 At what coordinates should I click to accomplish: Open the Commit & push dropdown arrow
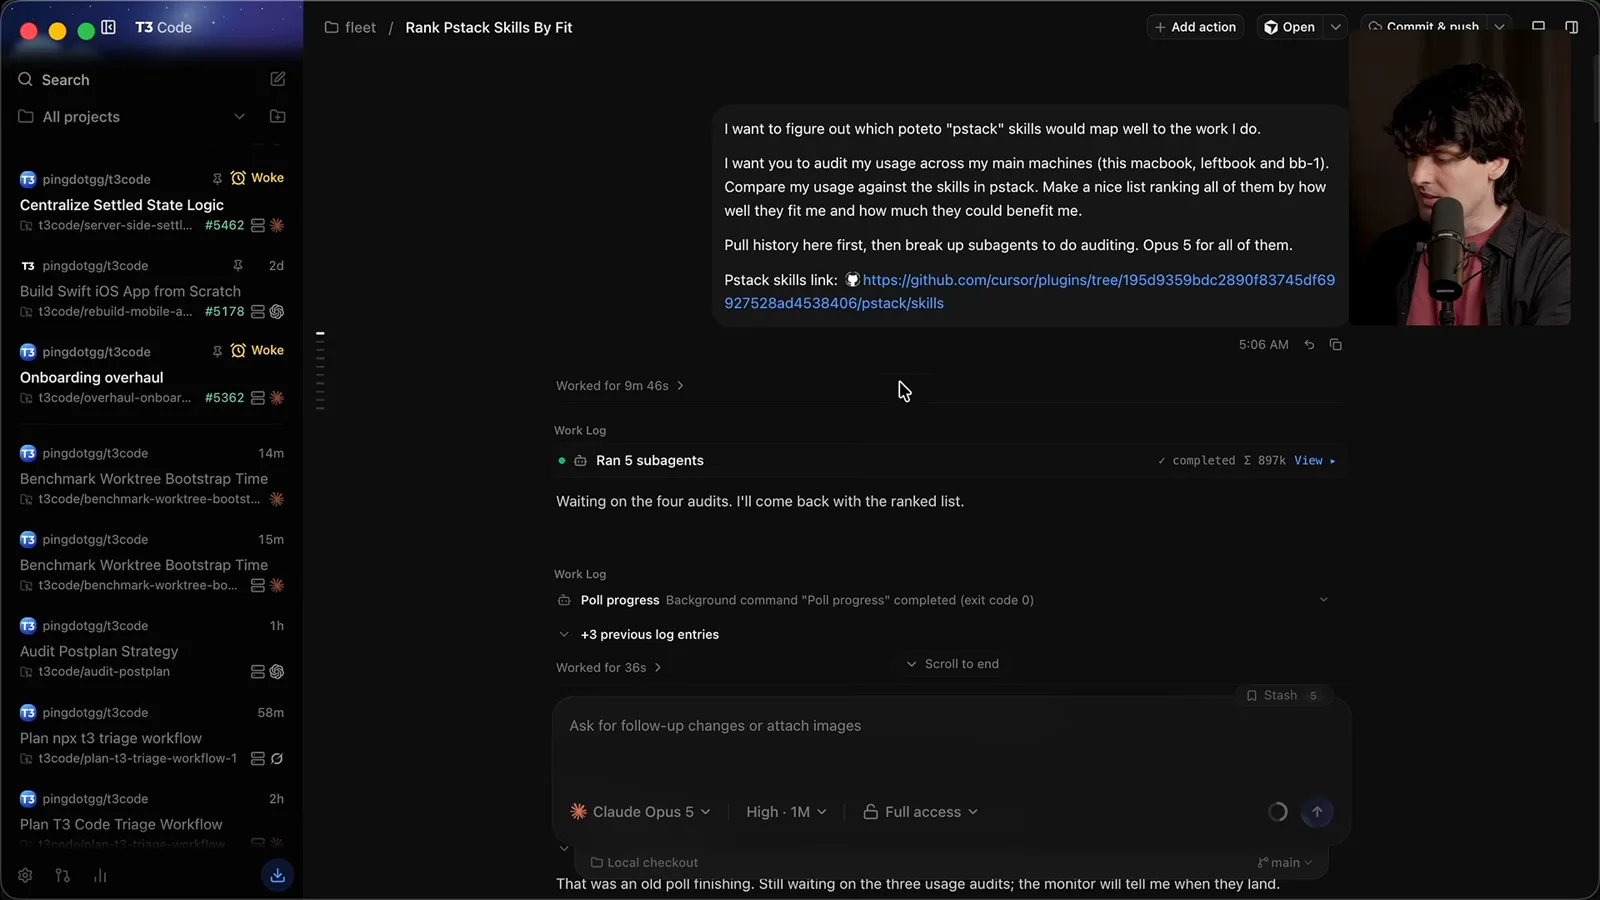tap(1499, 27)
